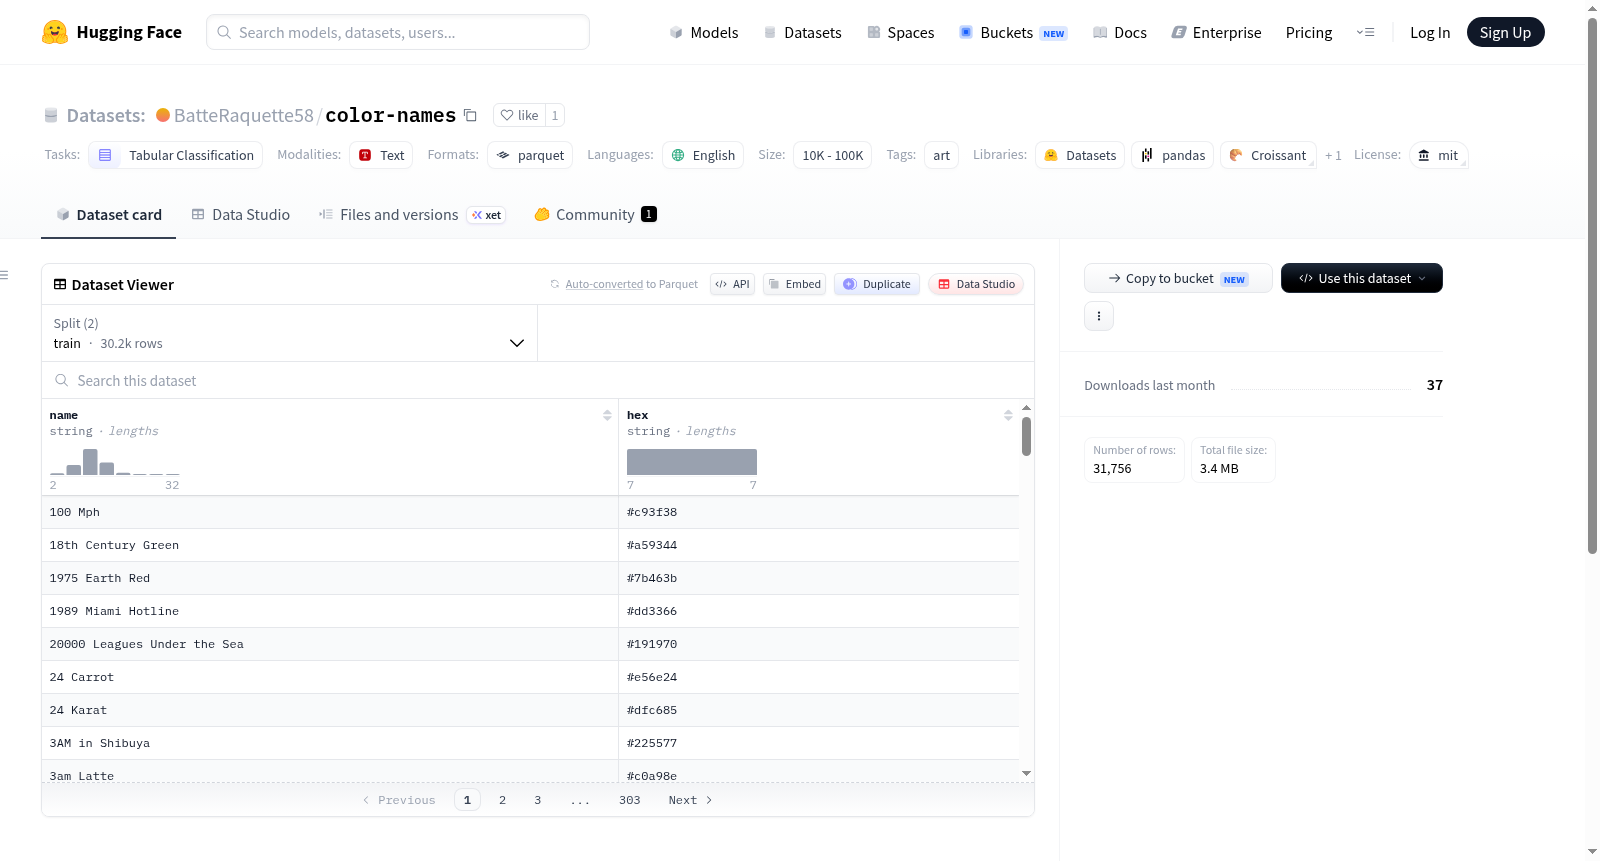Select the '100 Mph' name cell

[330, 512]
